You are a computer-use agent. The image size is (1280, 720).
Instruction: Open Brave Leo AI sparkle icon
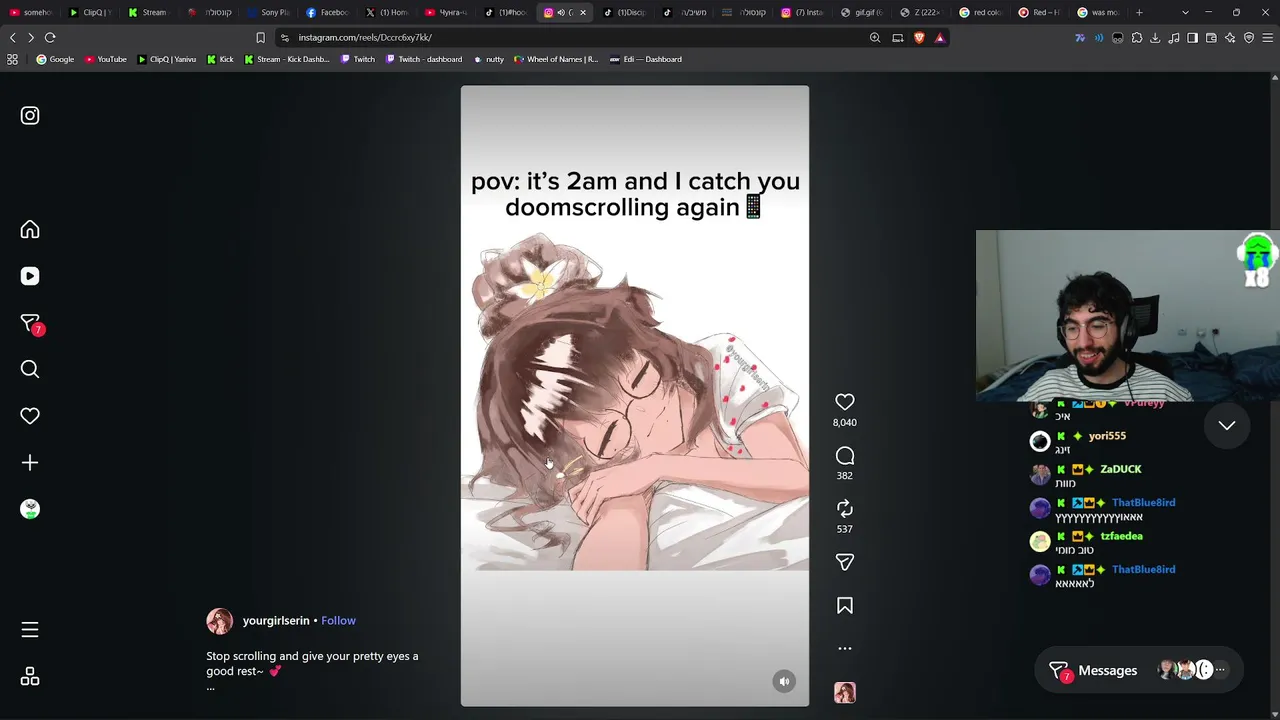[x=1230, y=38]
